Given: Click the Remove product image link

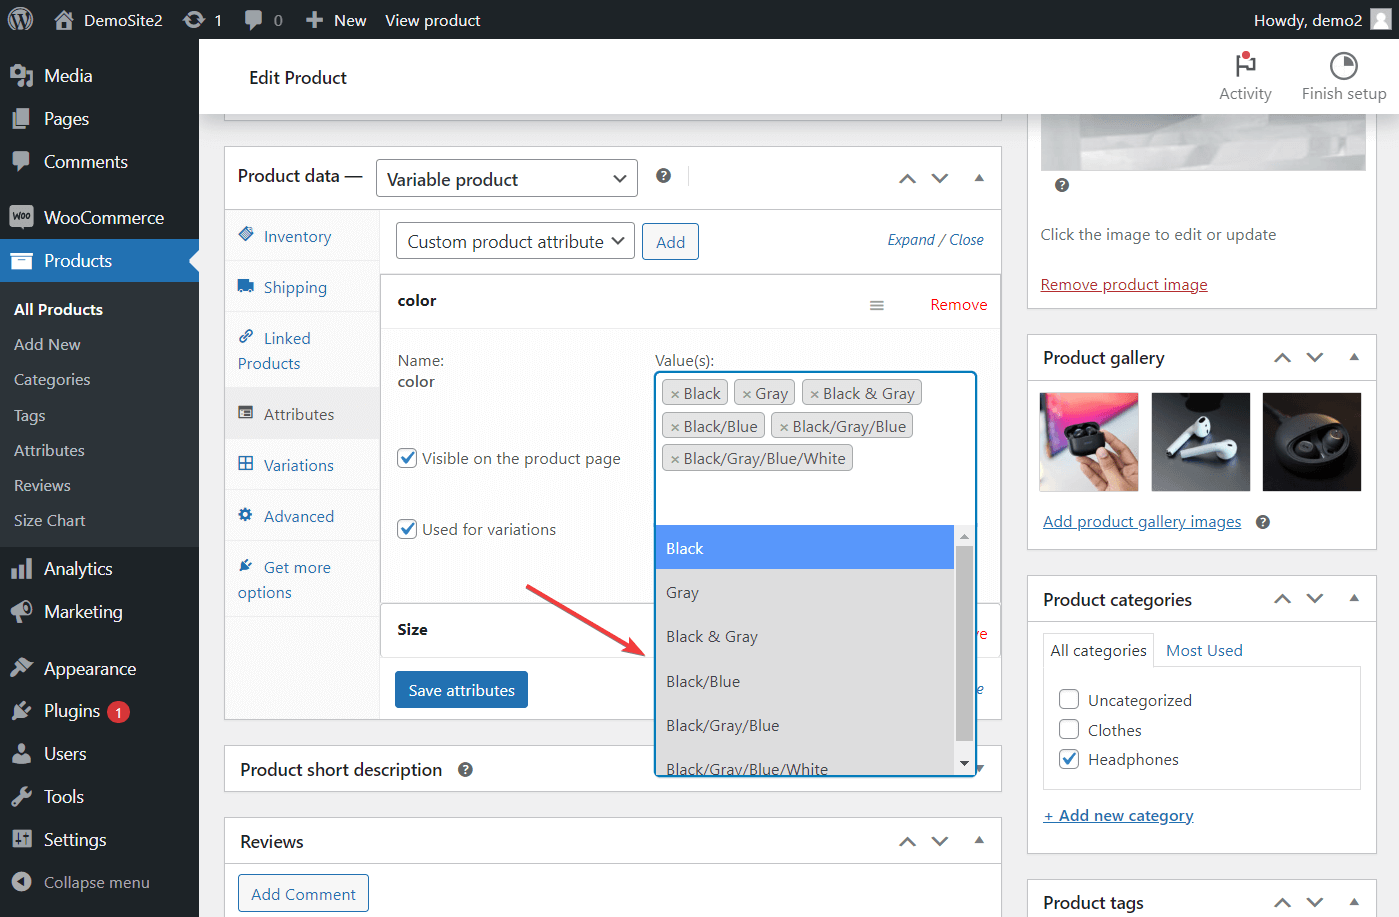Looking at the screenshot, I should tap(1124, 285).
